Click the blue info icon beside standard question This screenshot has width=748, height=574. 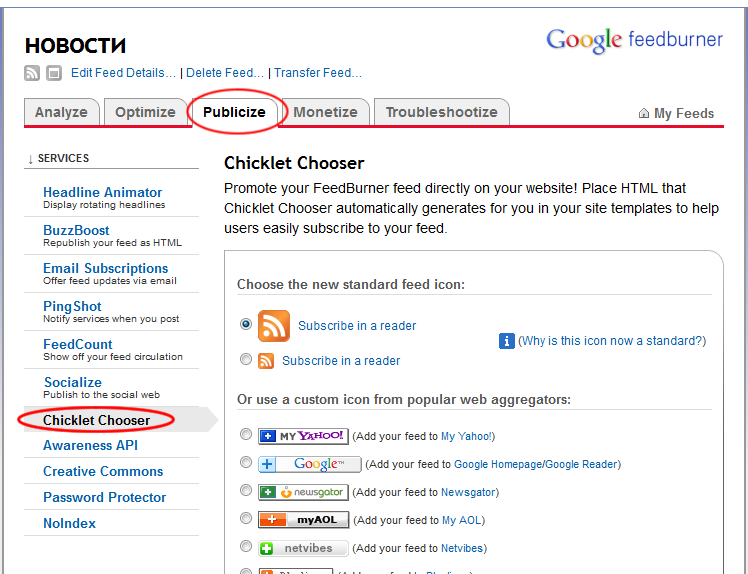pos(507,341)
